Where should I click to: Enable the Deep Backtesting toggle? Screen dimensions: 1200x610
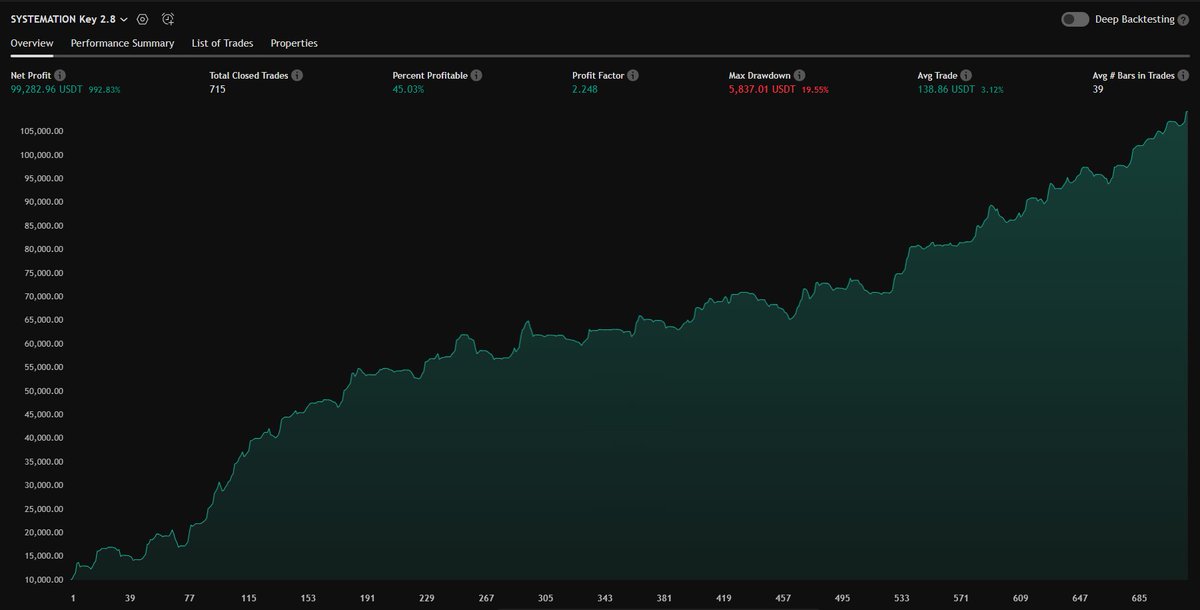[x=1075, y=19]
